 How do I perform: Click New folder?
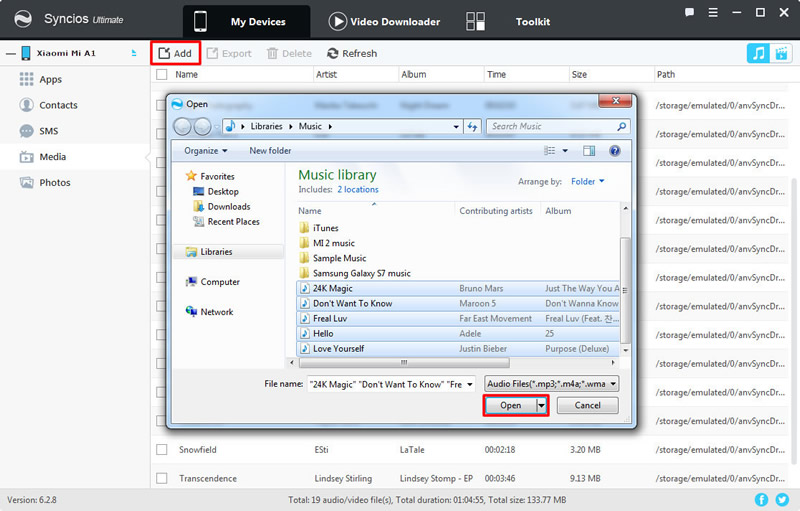tap(270, 151)
